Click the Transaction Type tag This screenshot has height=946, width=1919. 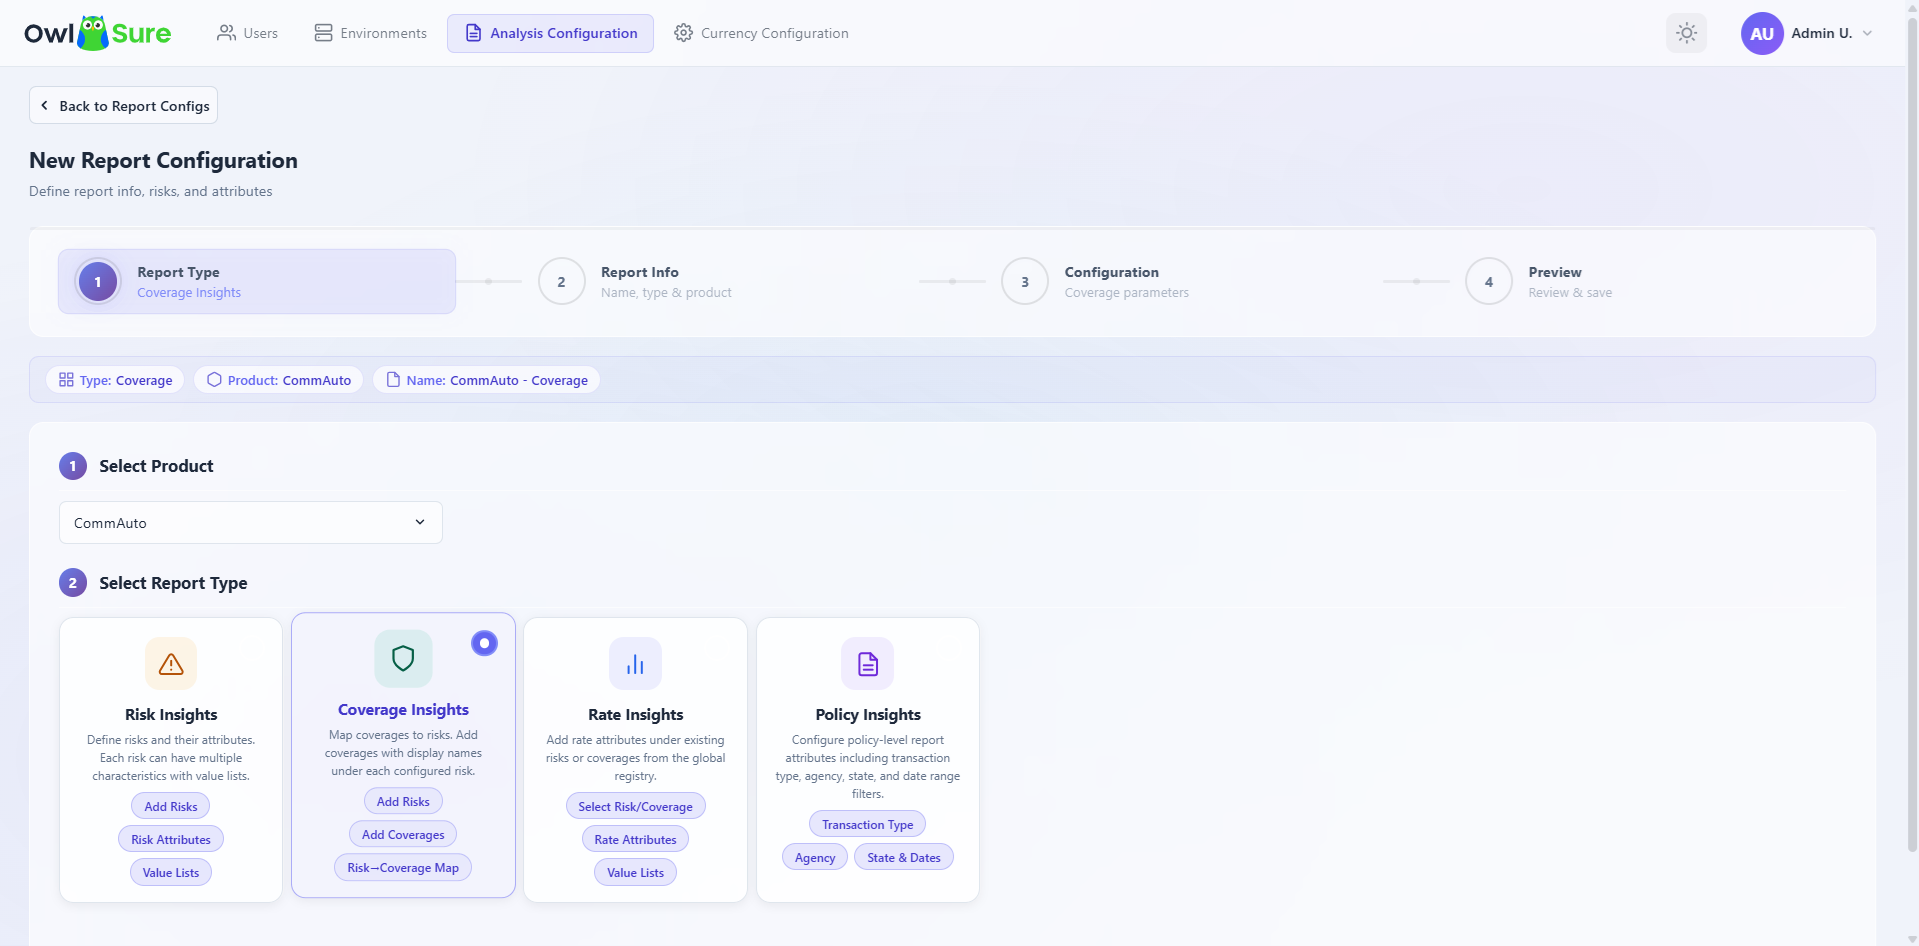[868, 824]
